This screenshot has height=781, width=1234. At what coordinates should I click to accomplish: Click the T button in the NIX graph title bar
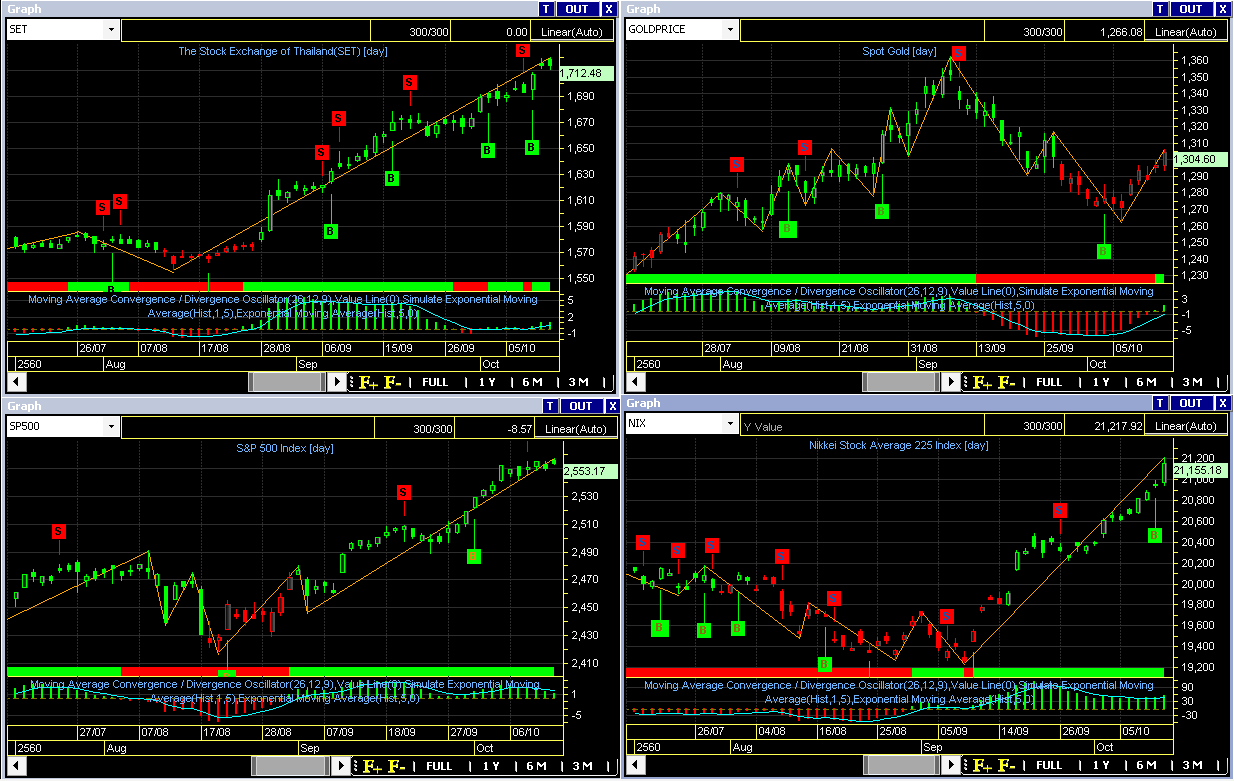(1160, 403)
